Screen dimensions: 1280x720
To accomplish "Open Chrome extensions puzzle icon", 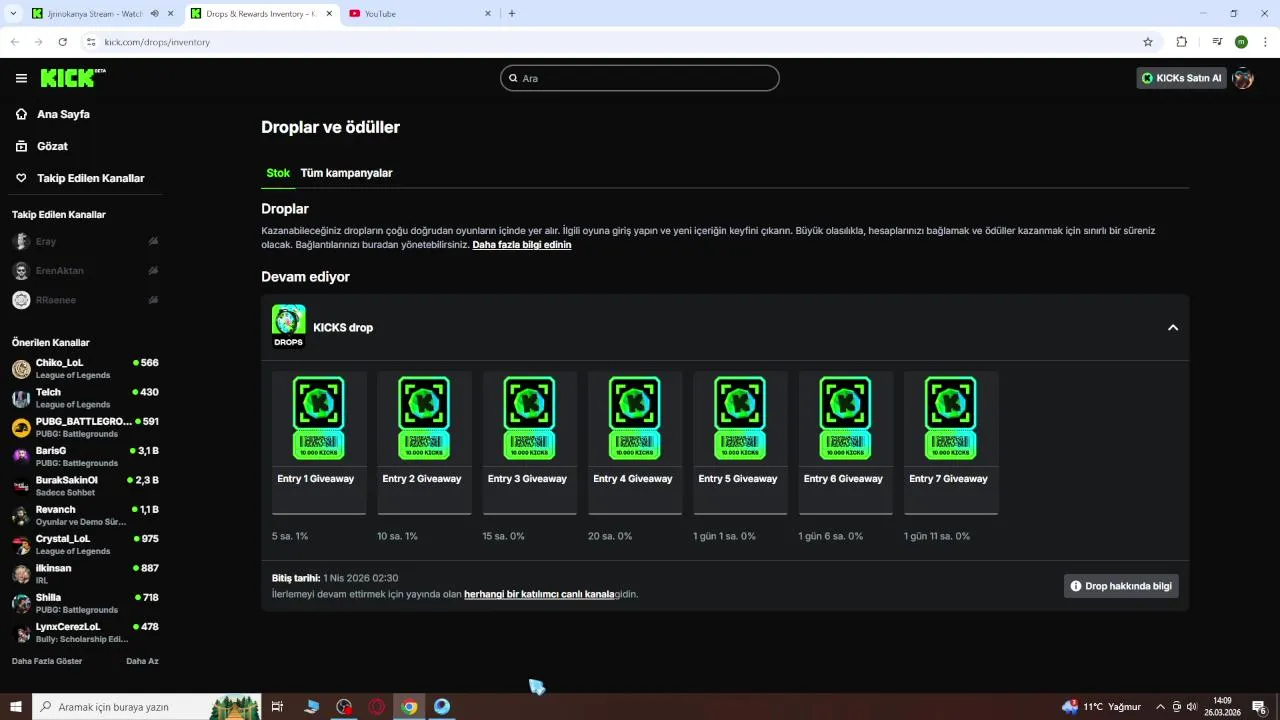I will tap(1182, 42).
